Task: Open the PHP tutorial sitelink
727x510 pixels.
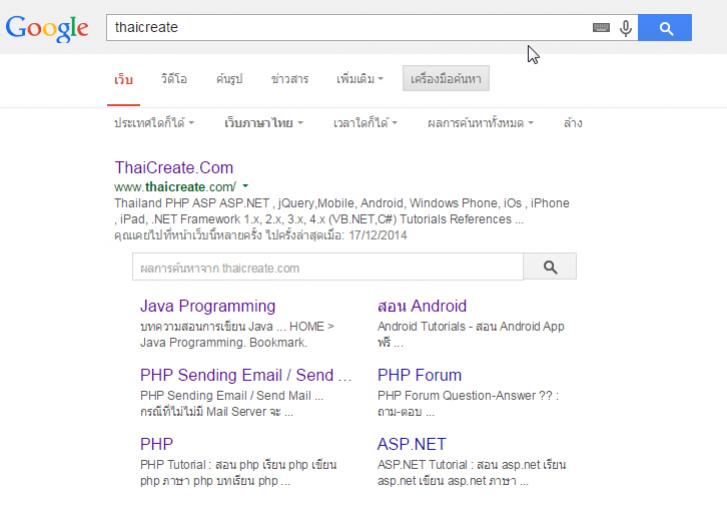Action: [156, 444]
